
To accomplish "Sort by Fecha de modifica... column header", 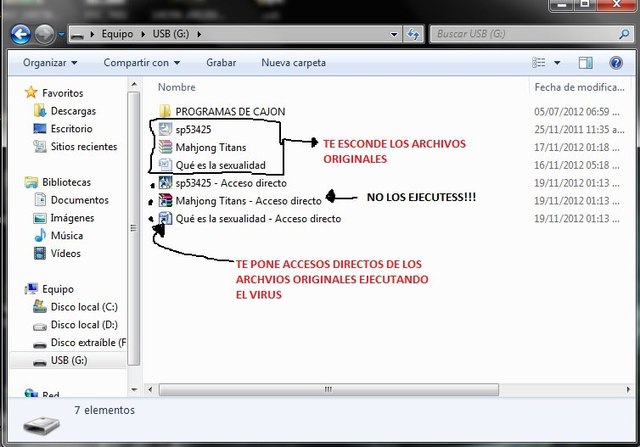I will (x=579, y=87).
